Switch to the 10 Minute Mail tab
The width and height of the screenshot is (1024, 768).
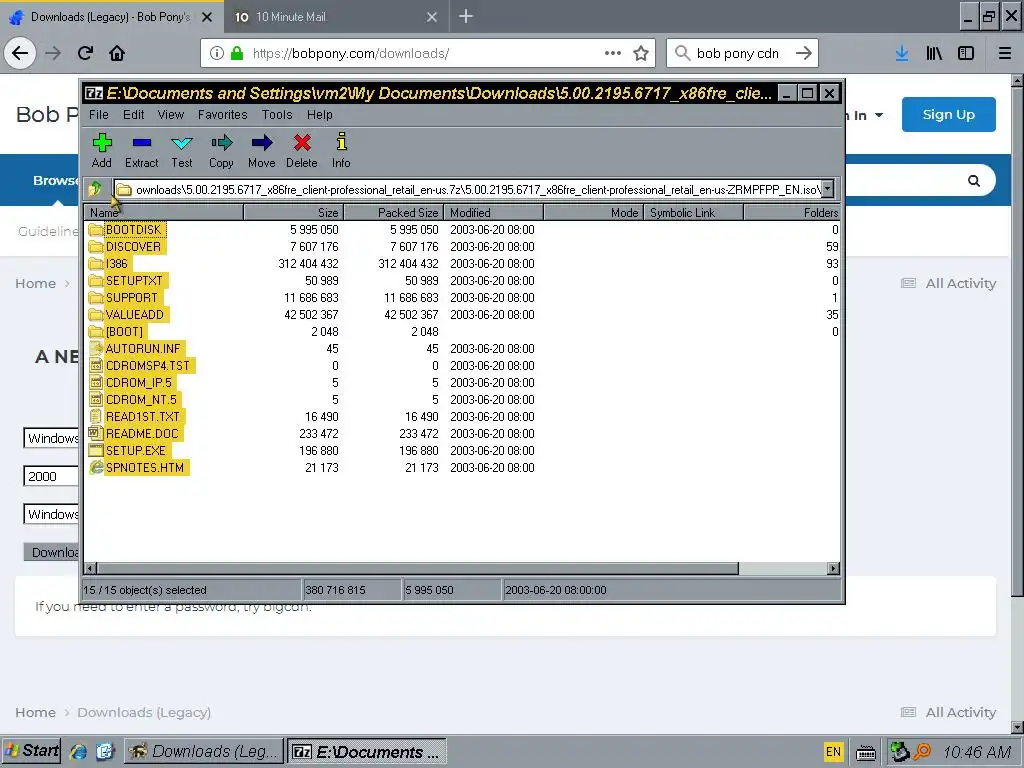point(336,17)
